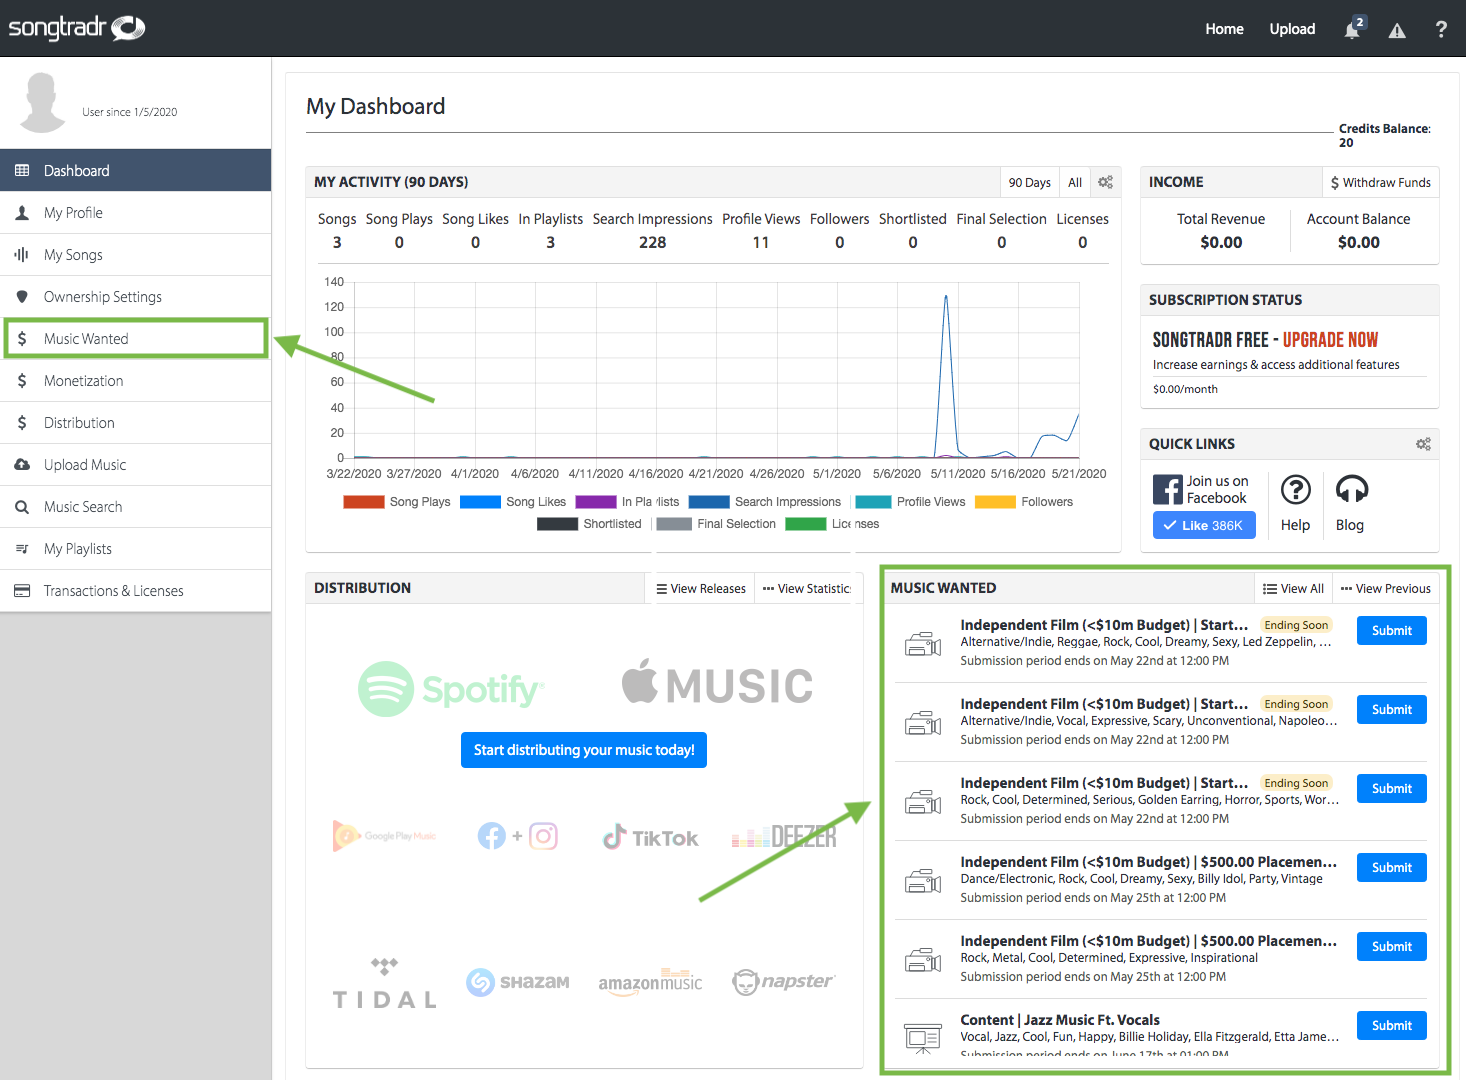The image size is (1466, 1080).
Task: Toggle Profile Views teal legend swatch
Action: (873, 502)
